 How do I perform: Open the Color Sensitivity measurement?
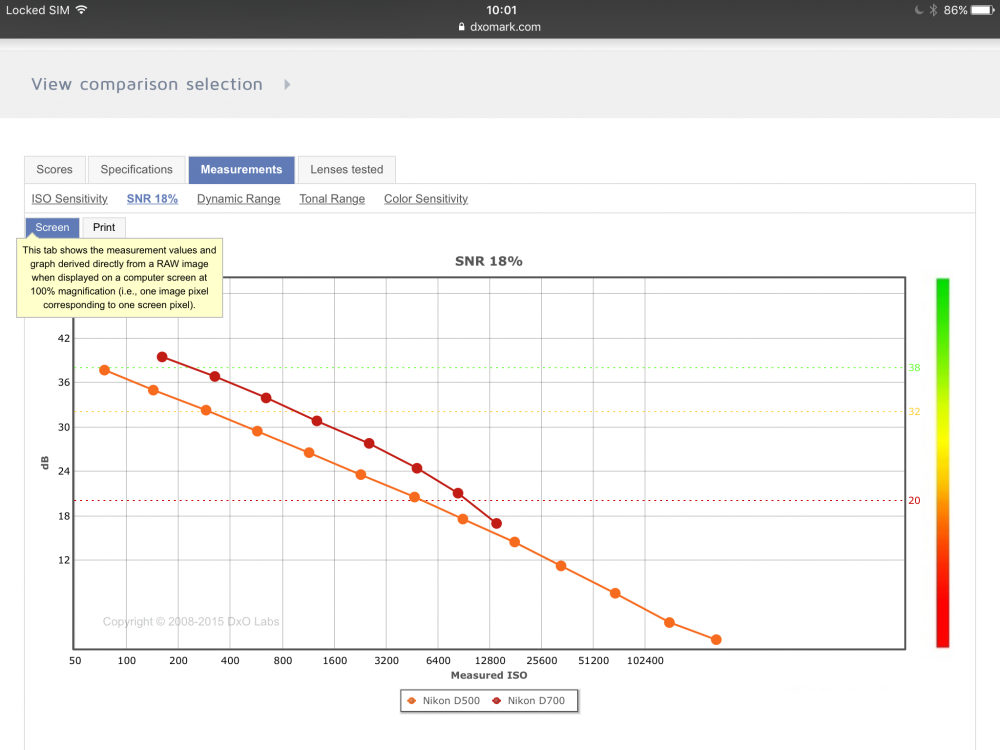pyautogui.click(x=426, y=199)
